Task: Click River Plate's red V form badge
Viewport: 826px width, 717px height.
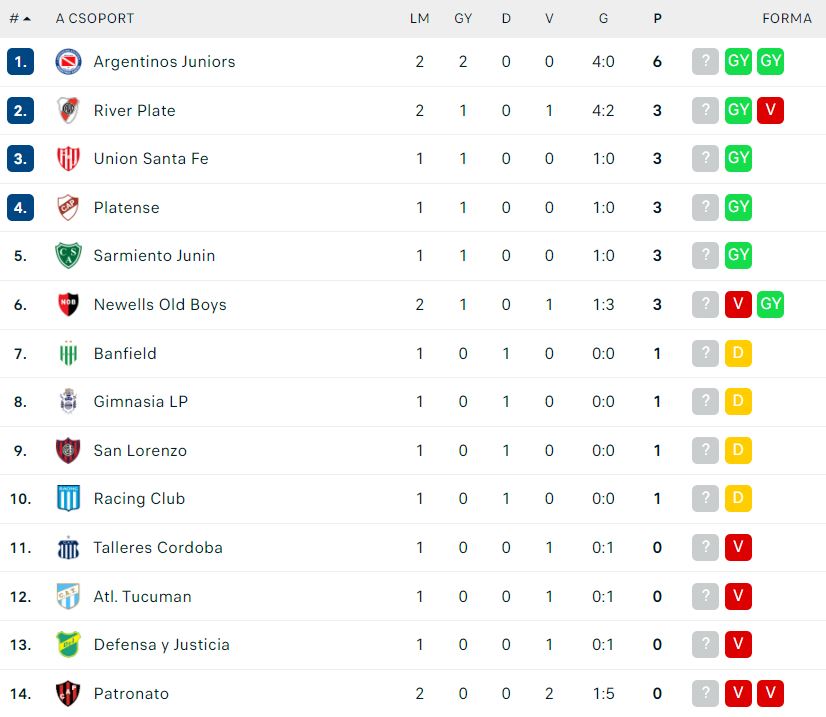Action: tap(770, 110)
